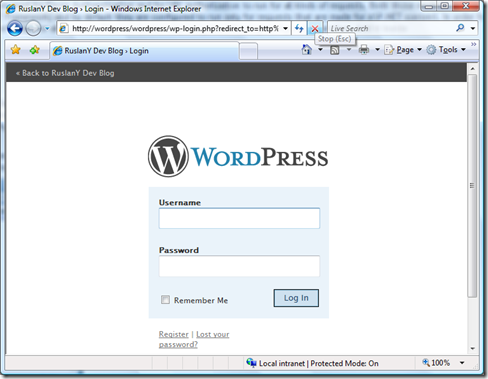
Task: Expand the address bar URL history dropdown
Action: click(286, 29)
